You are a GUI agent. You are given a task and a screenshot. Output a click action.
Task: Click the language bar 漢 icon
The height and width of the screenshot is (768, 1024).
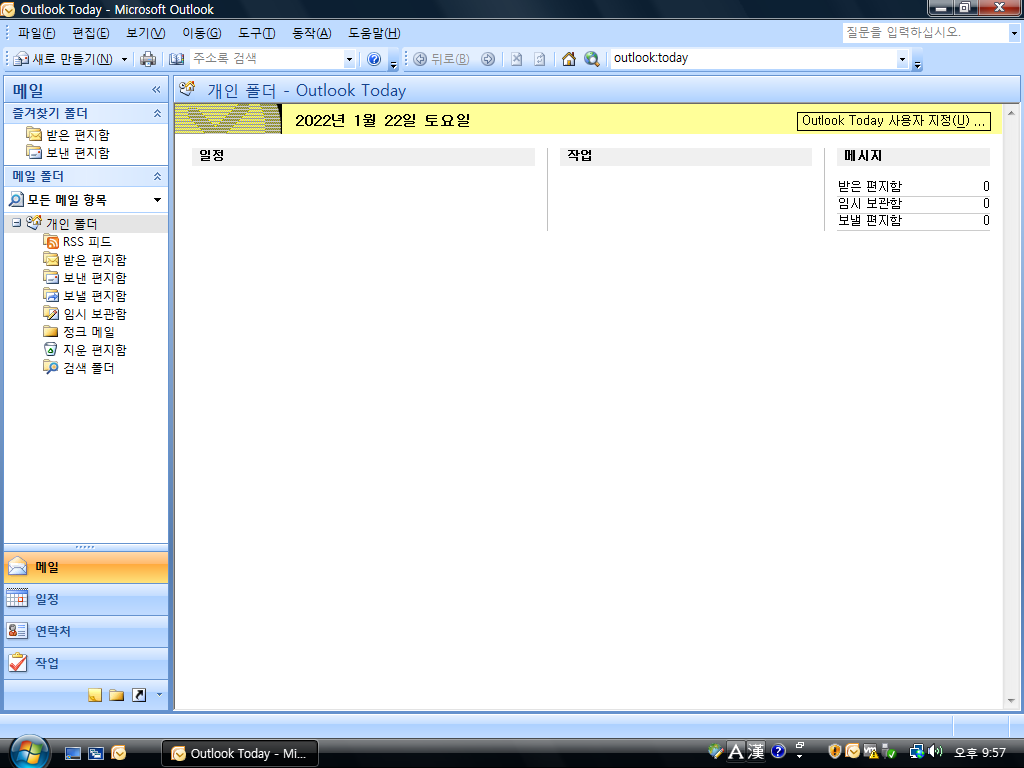(x=756, y=752)
